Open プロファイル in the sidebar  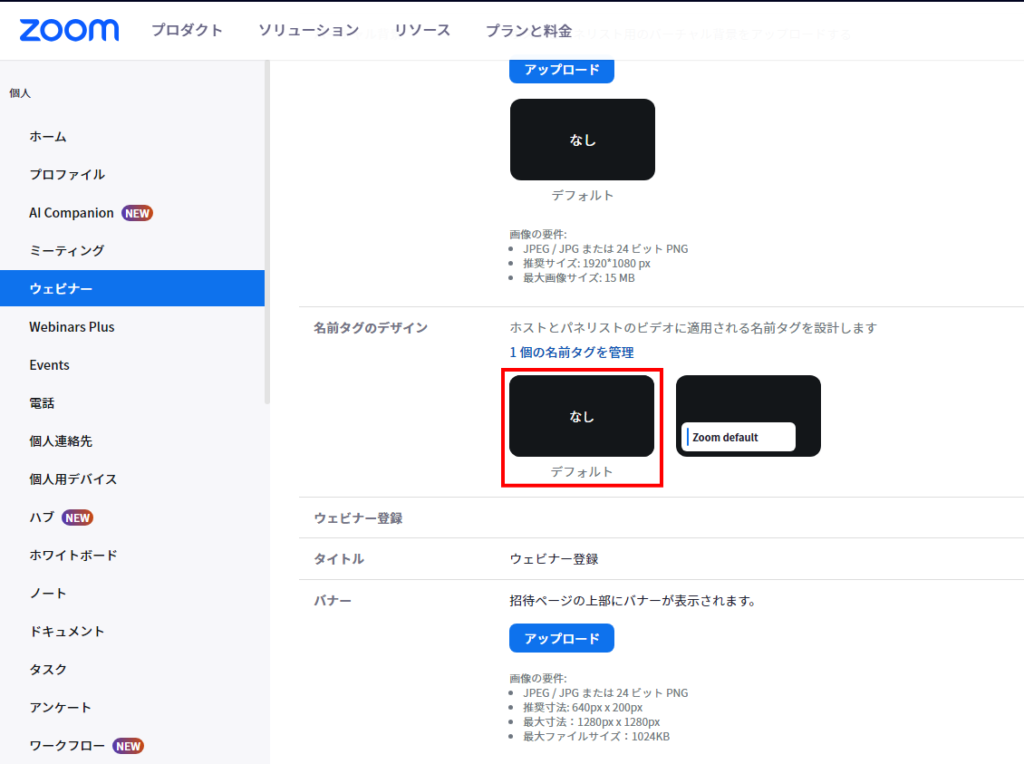pos(67,174)
